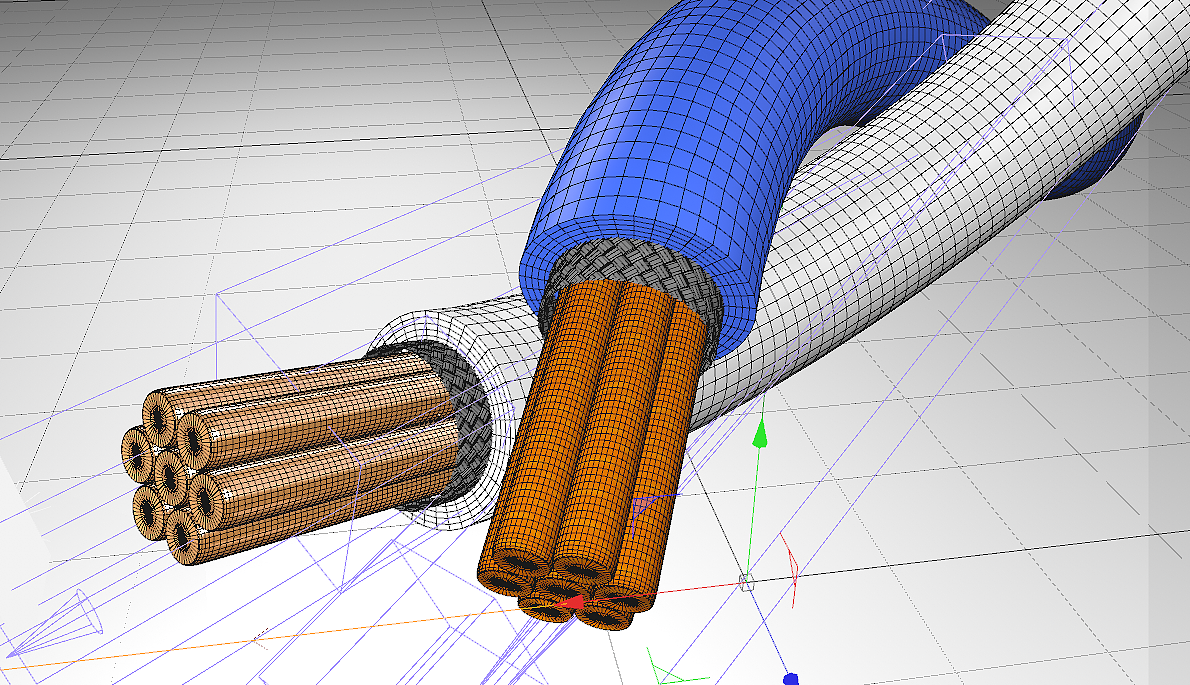Screen dimensions: 1190x685
Task: Click the blue Z-axis handle of the gizmo
Action: tap(790, 678)
